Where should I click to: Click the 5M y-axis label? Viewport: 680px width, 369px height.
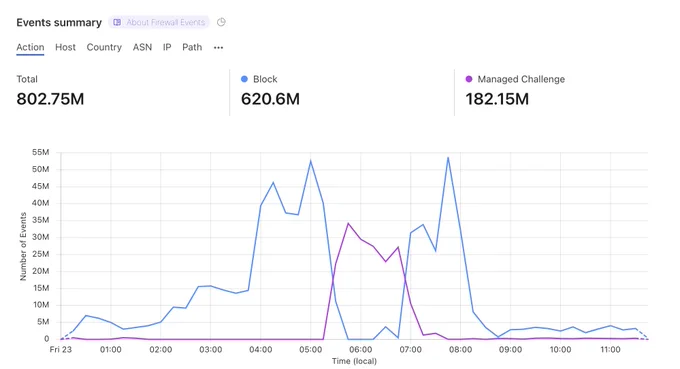click(x=42, y=322)
